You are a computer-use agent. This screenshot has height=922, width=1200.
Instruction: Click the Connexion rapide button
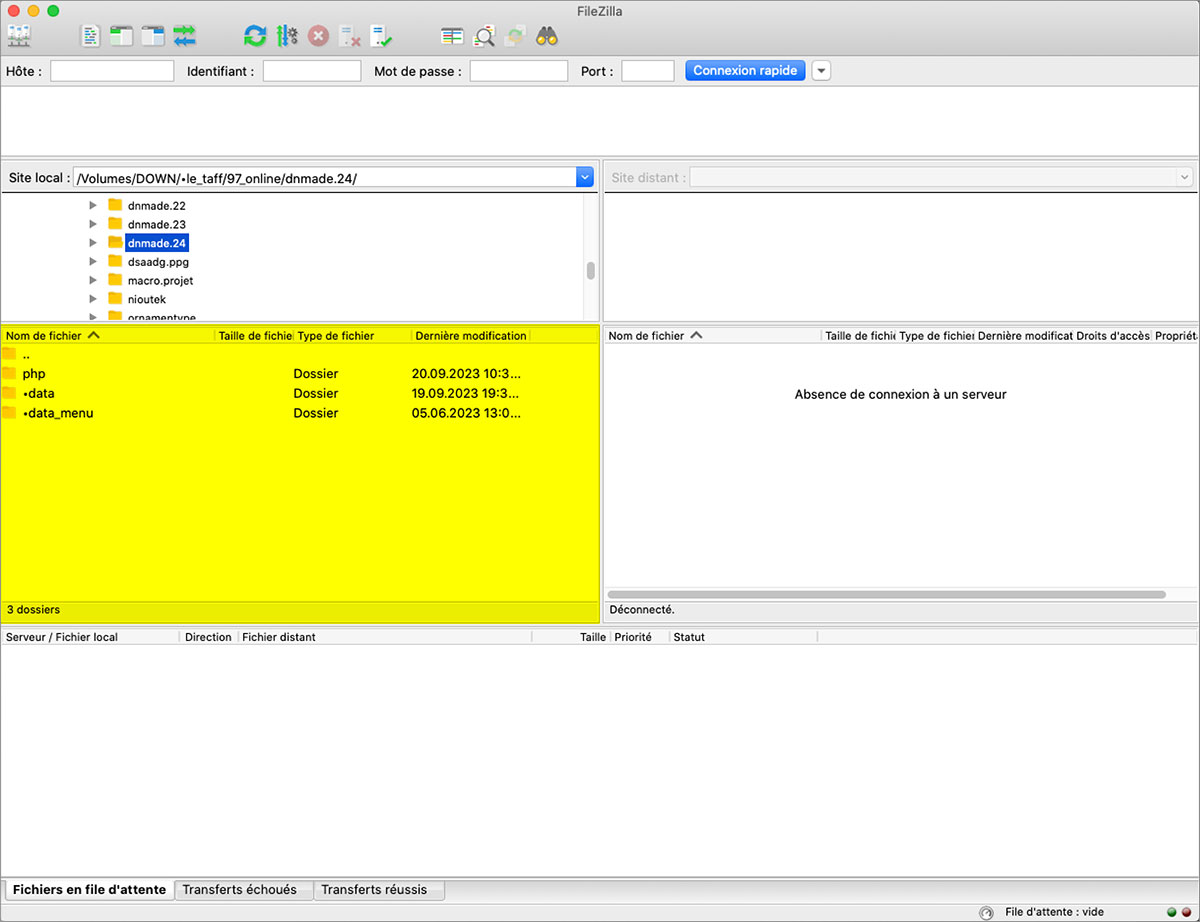click(x=745, y=71)
